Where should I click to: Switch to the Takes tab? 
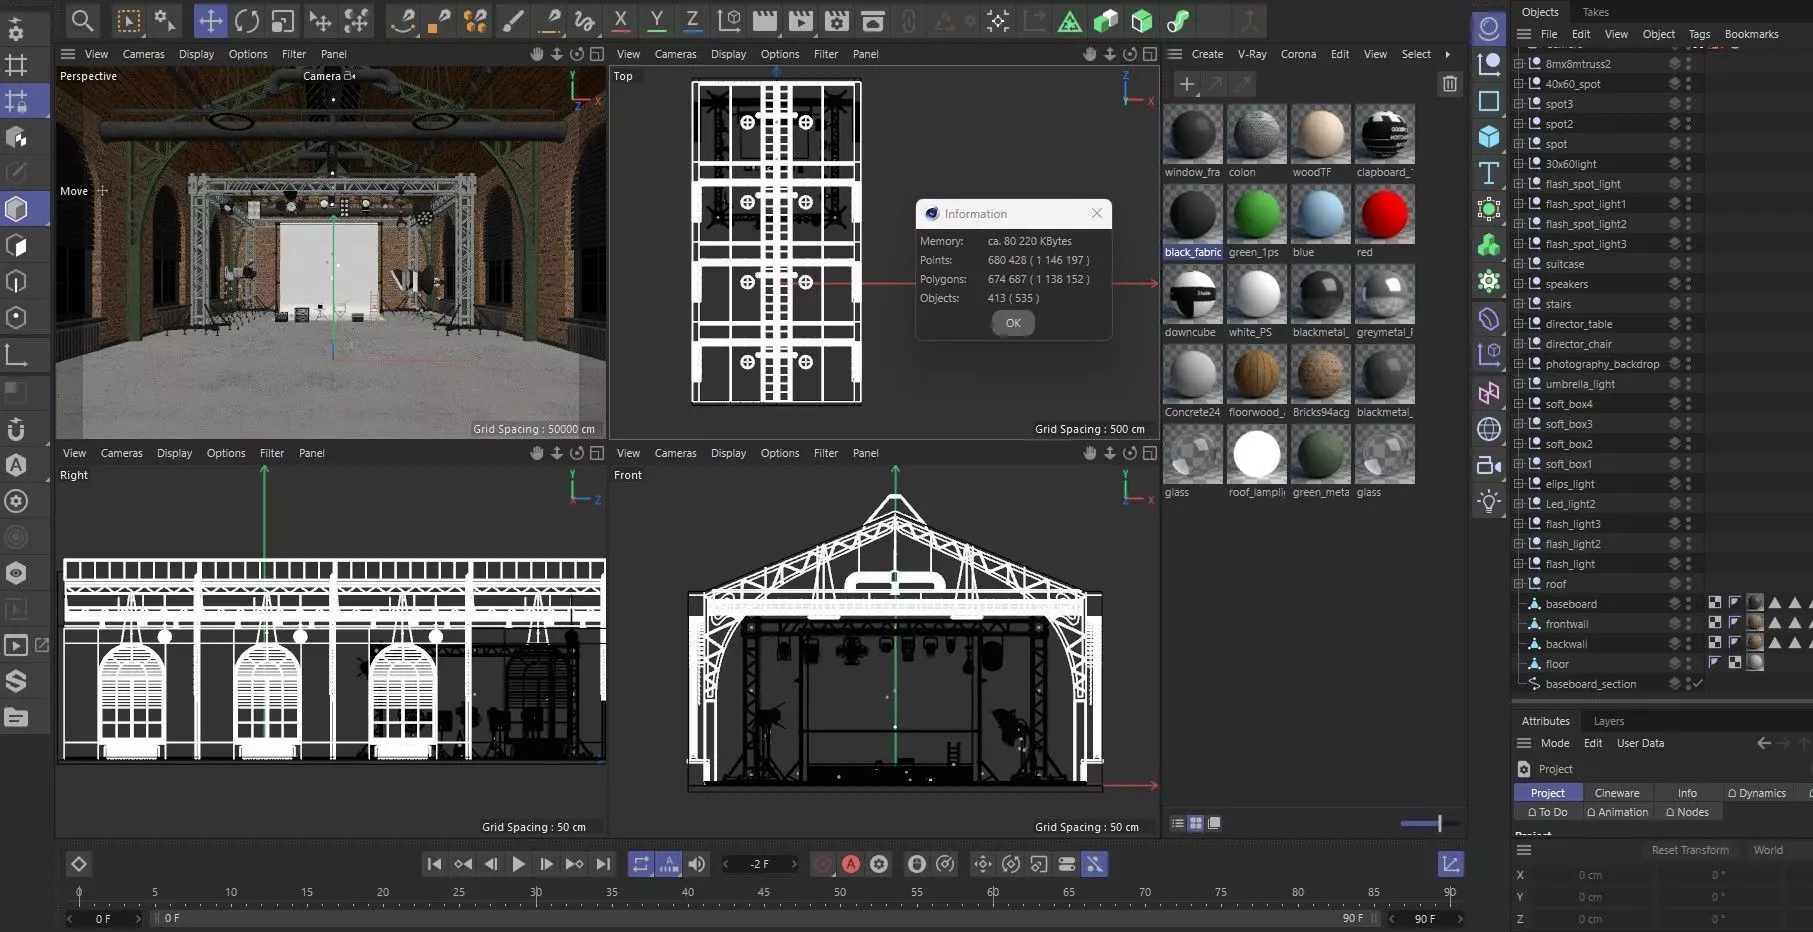1595,12
